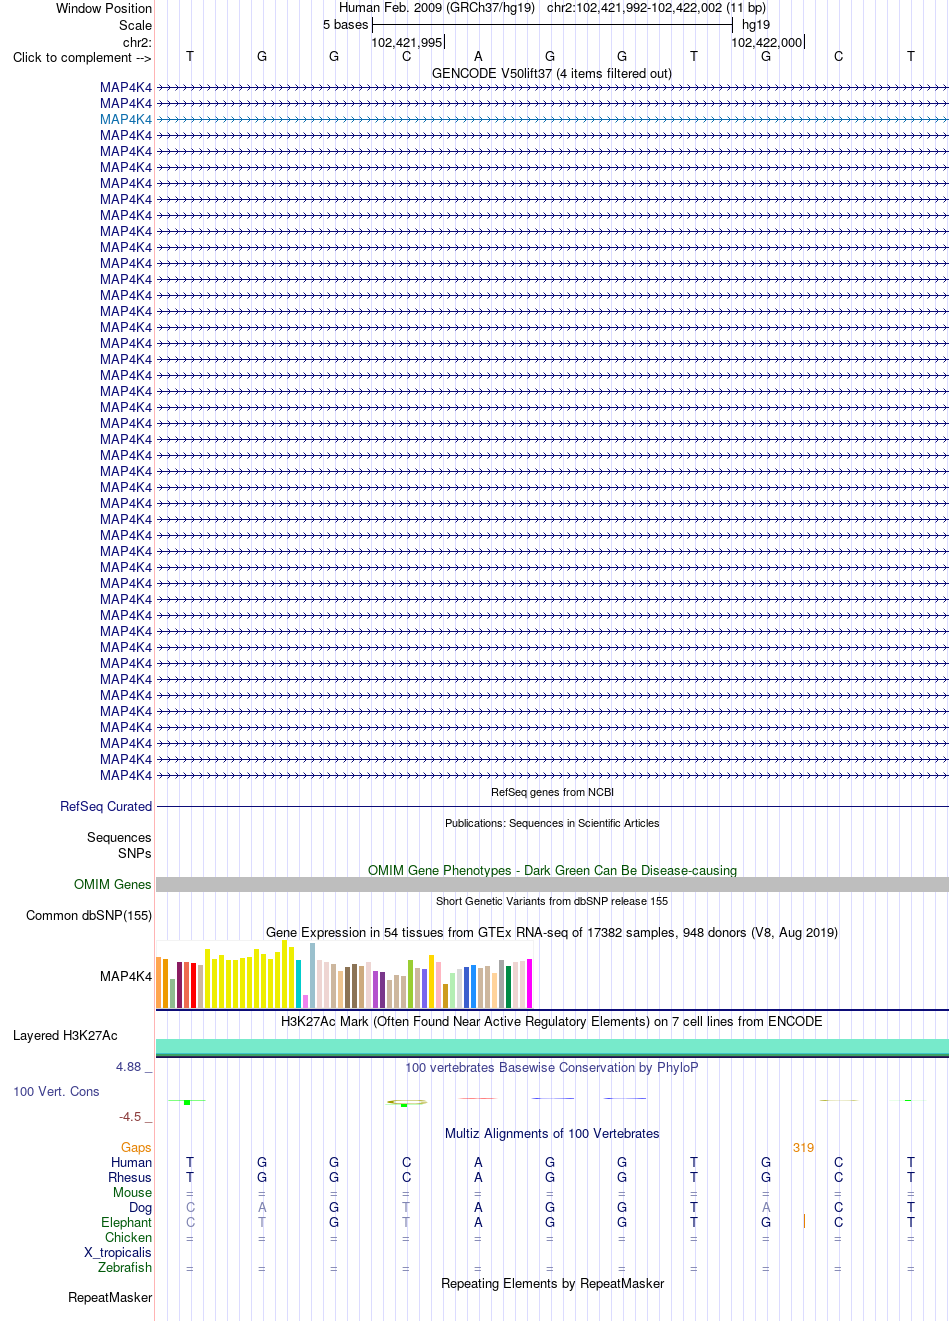Click the H3K27Ac Mark track title

coord(552,1021)
